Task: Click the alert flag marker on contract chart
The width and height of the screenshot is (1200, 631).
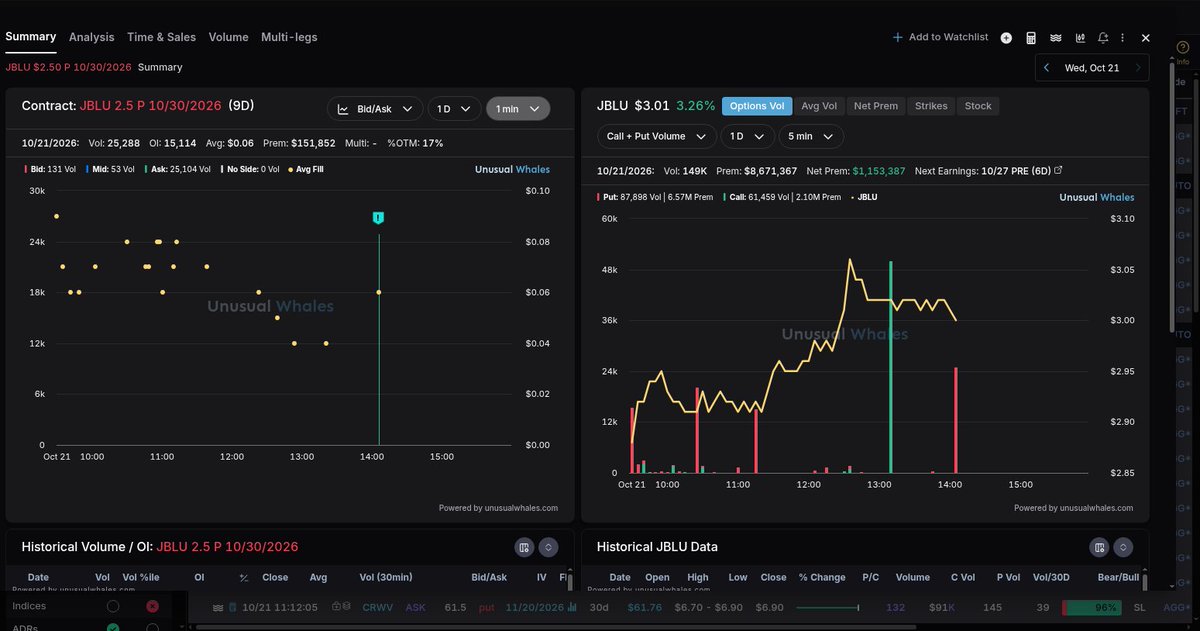Action: [x=378, y=217]
